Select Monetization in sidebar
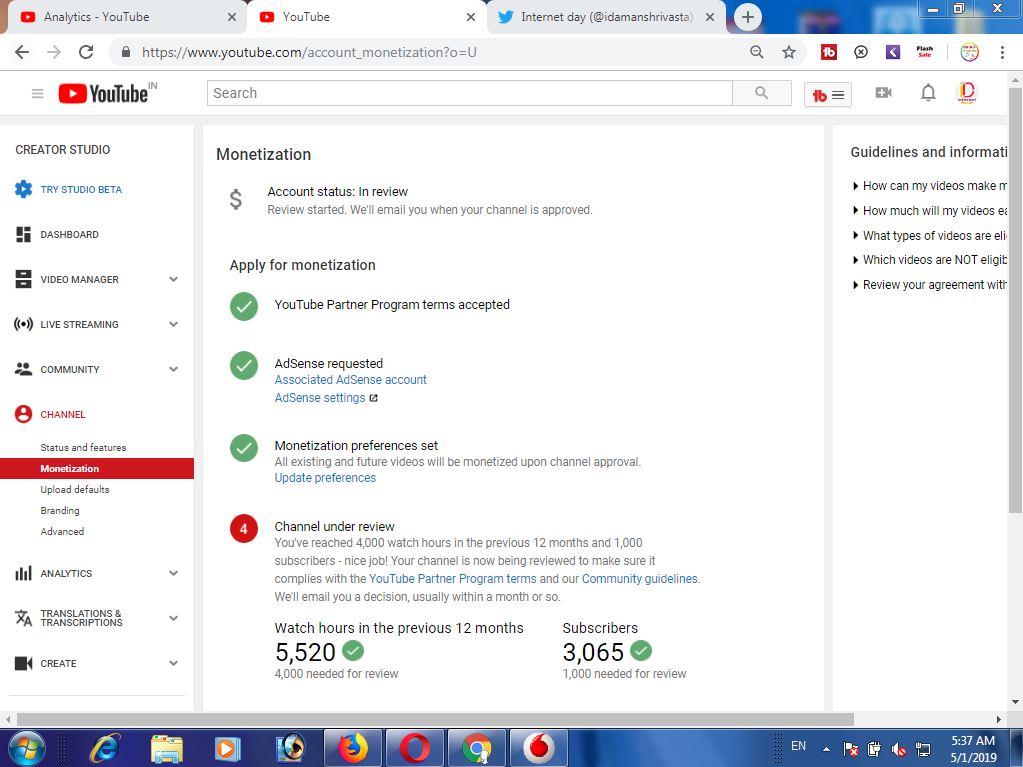1023x767 pixels. [97, 468]
